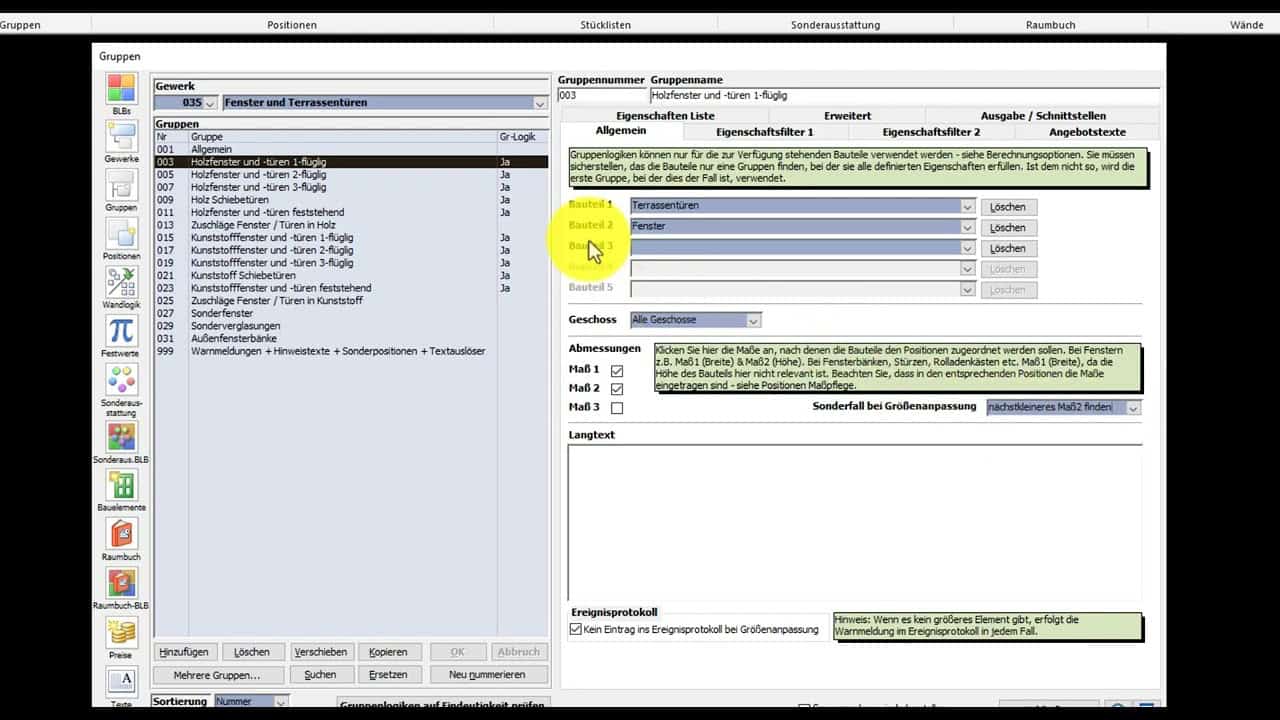
Task: Click the Ersetzen button
Action: click(x=388, y=675)
